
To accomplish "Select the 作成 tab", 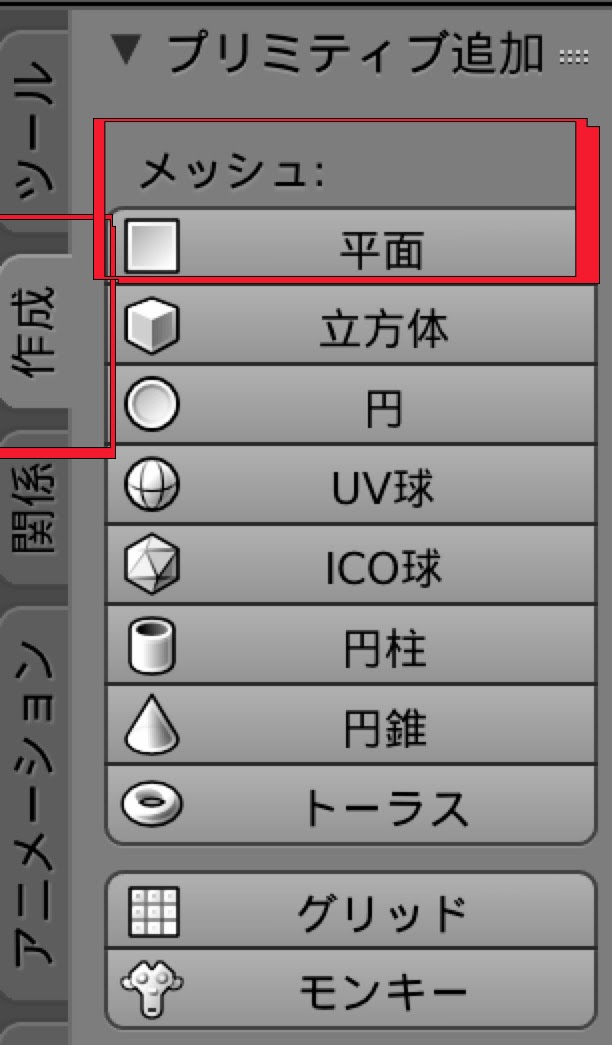I will tap(42, 333).
